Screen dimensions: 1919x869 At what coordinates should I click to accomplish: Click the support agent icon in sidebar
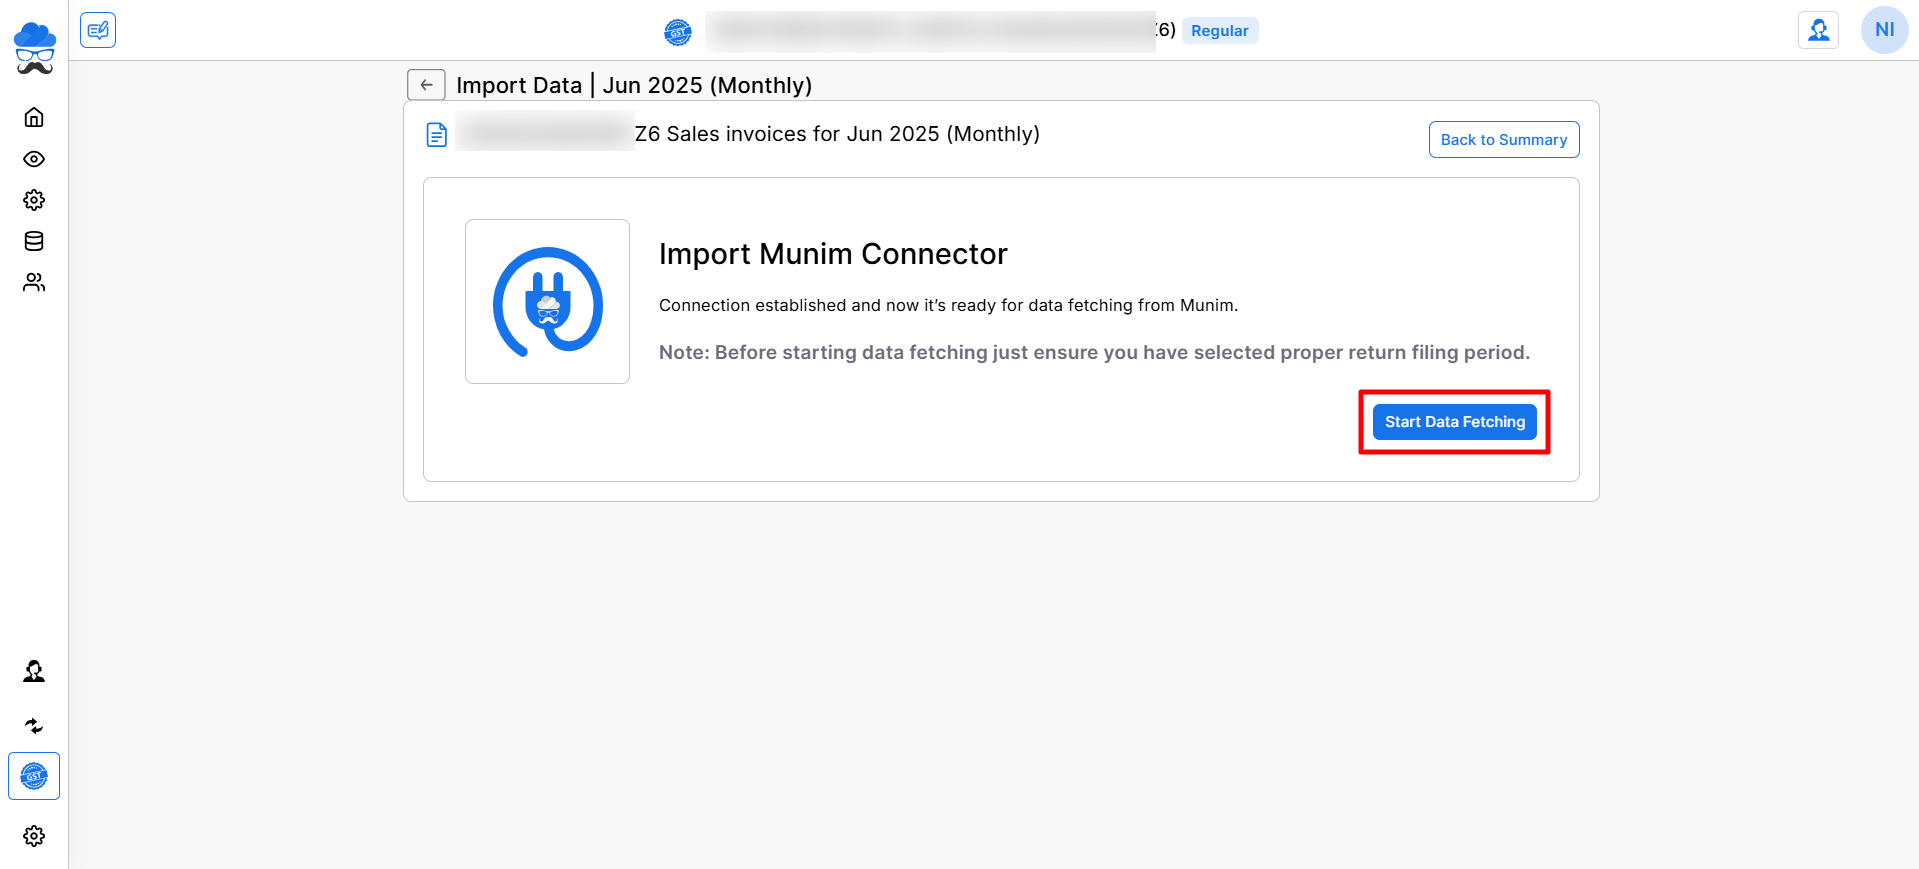(x=34, y=671)
